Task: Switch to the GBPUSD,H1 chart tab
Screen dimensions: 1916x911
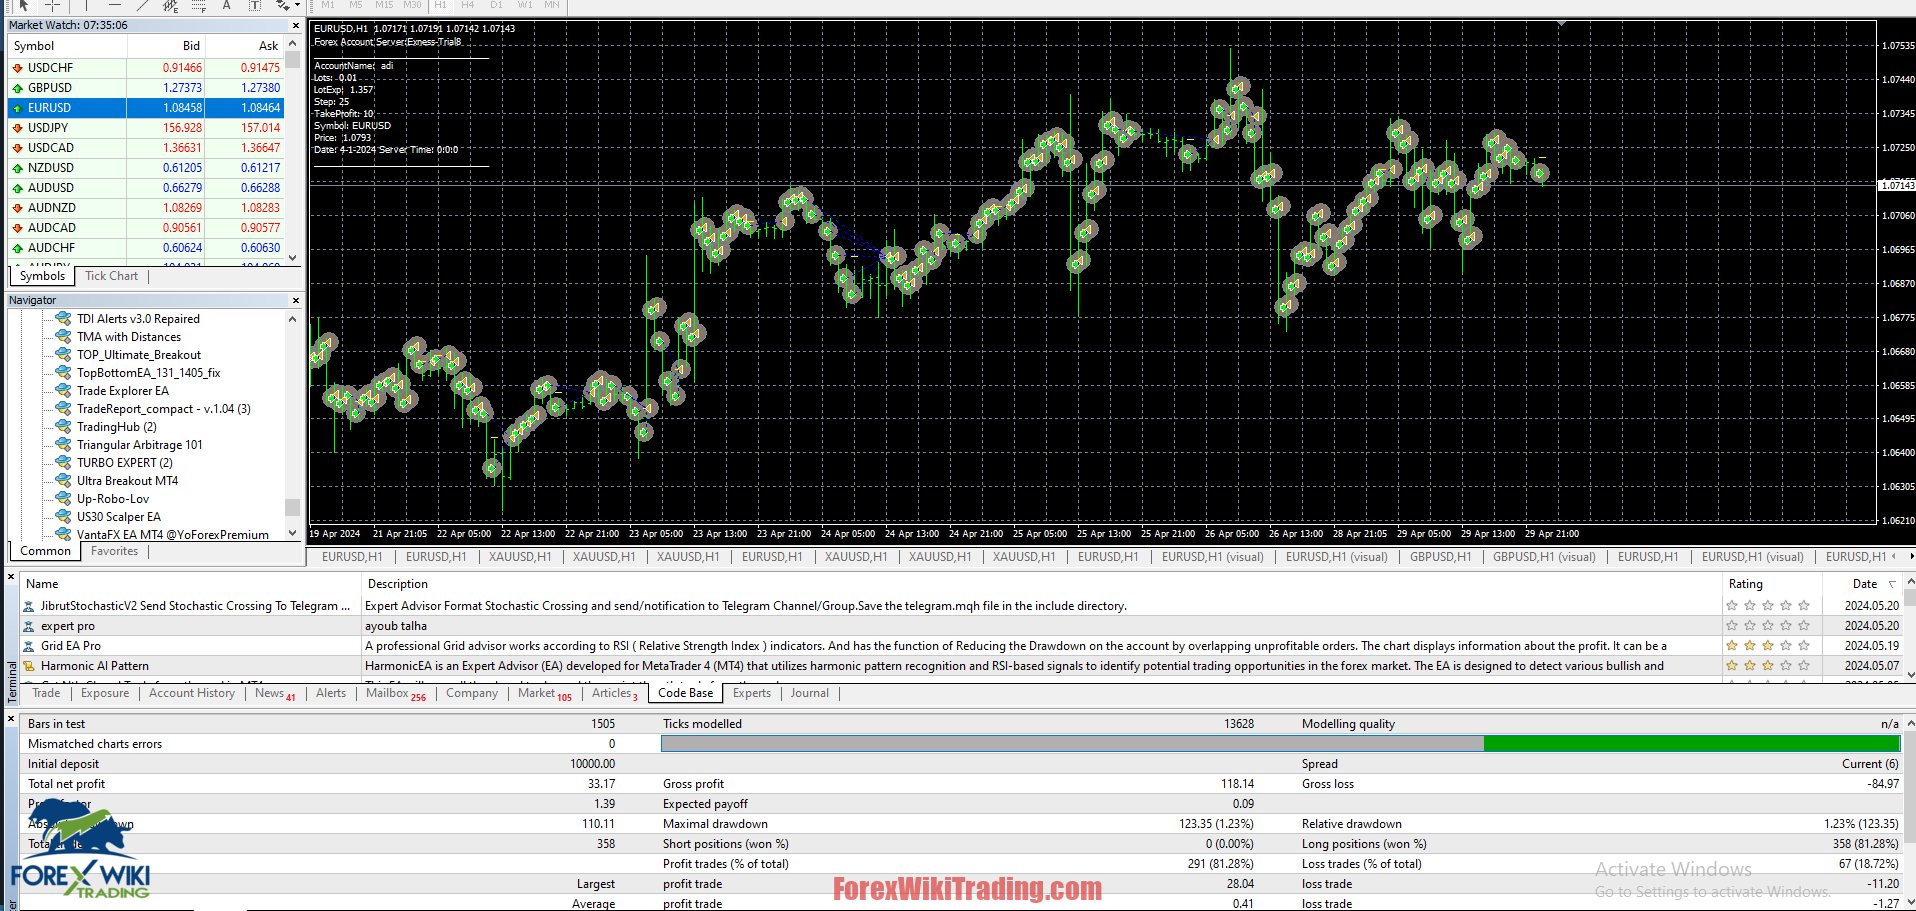Action: (x=1439, y=557)
